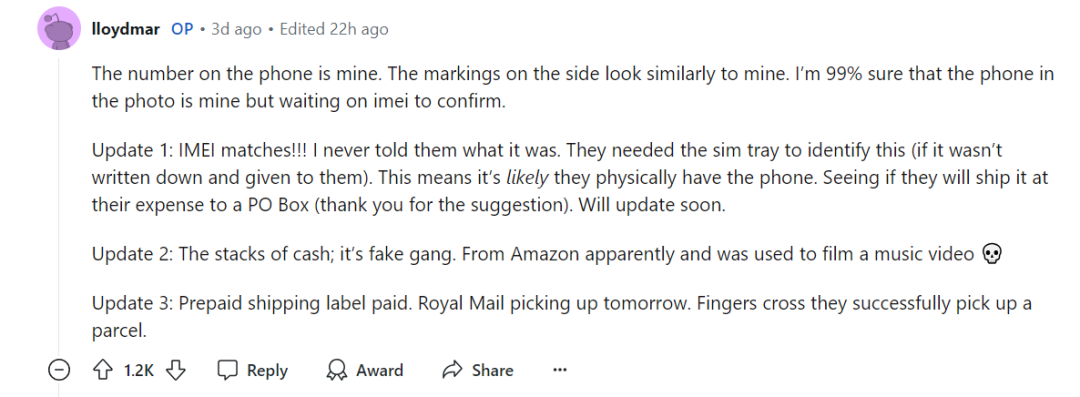The height and width of the screenshot is (397, 1080).
Task: Open the more options ellipsis menu
Action: (559, 370)
